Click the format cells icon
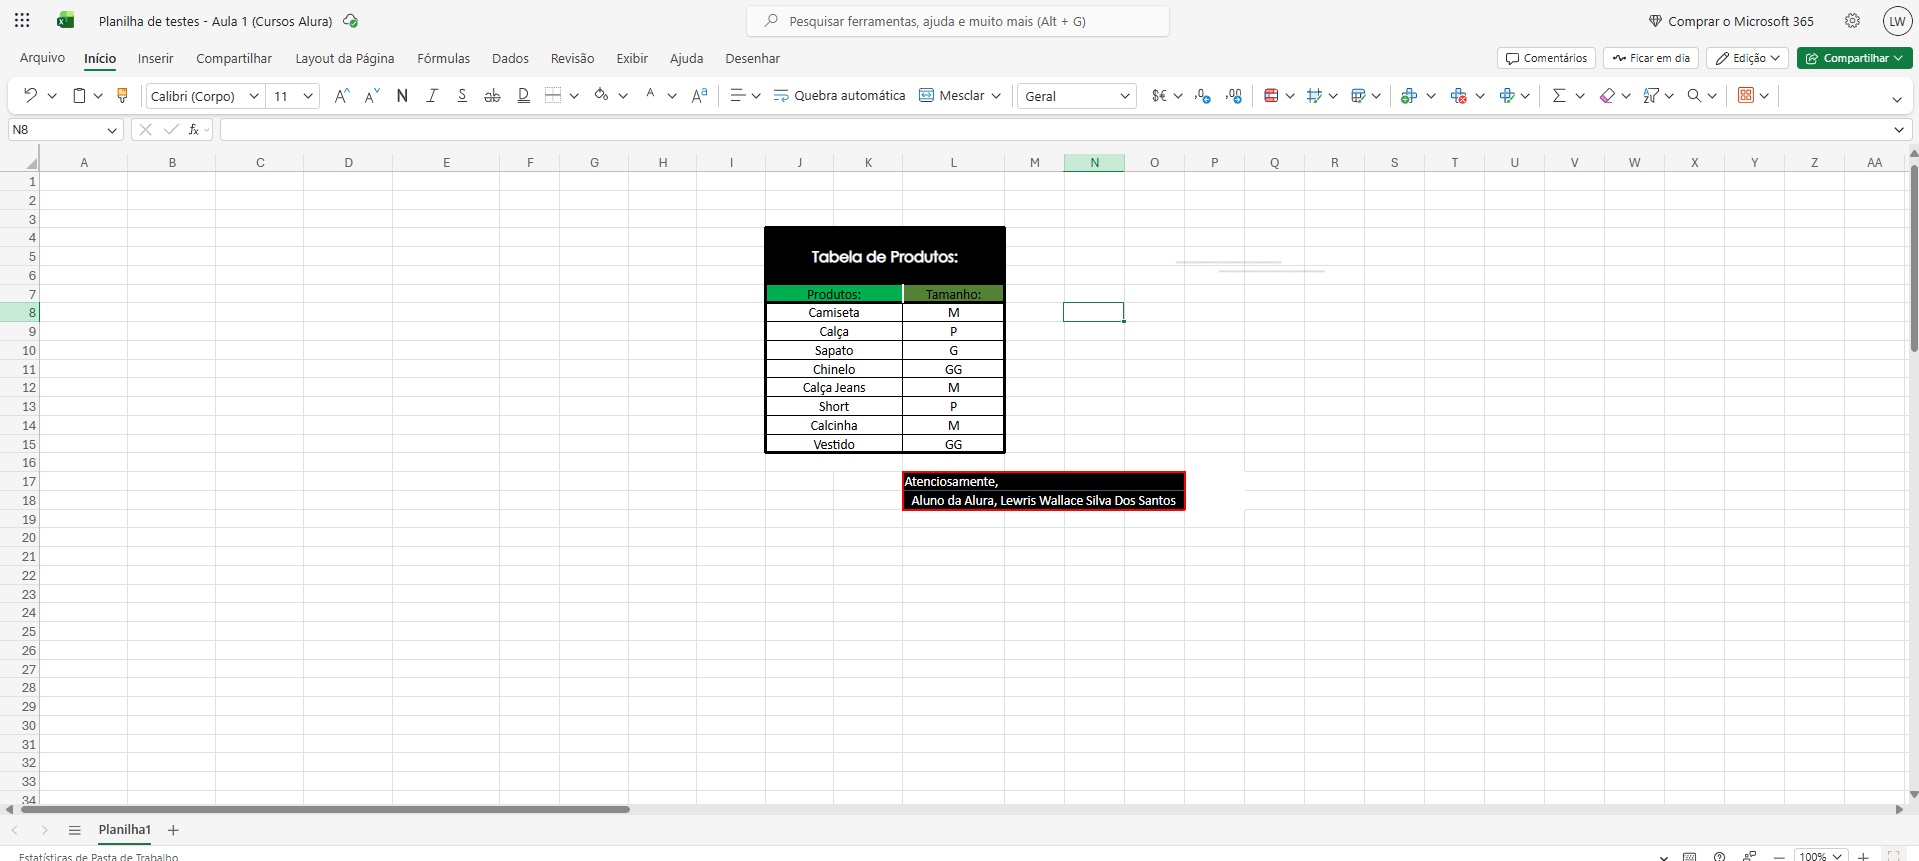The width and height of the screenshot is (1919, 861). pos(1507,95)
